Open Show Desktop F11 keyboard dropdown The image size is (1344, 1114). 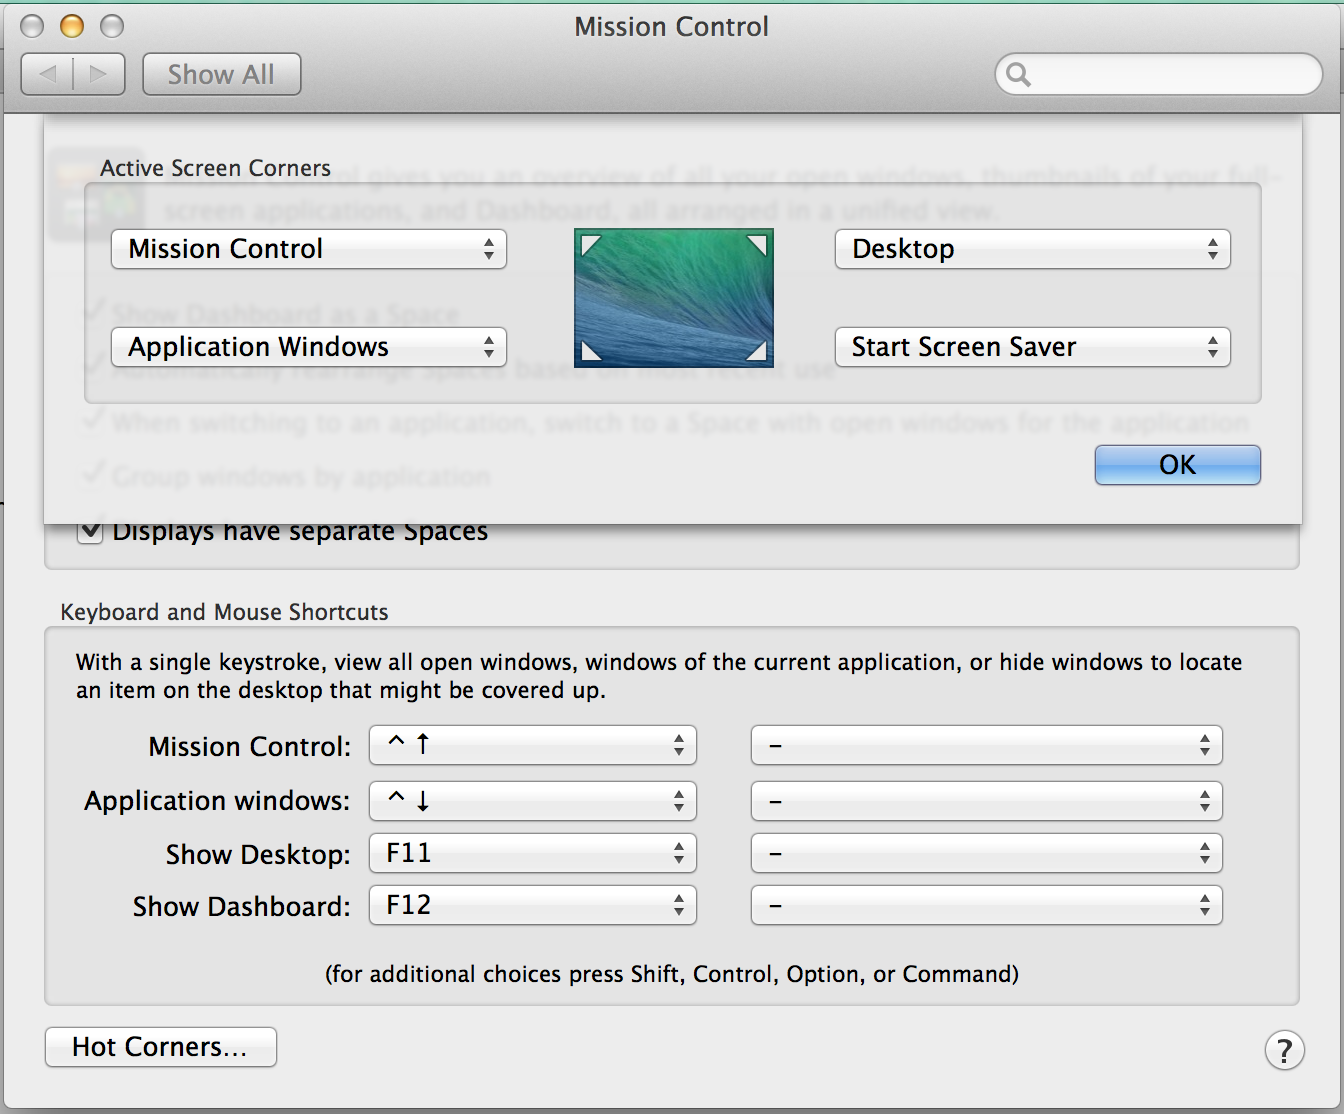pyautogui.click(x=533, y=853)
